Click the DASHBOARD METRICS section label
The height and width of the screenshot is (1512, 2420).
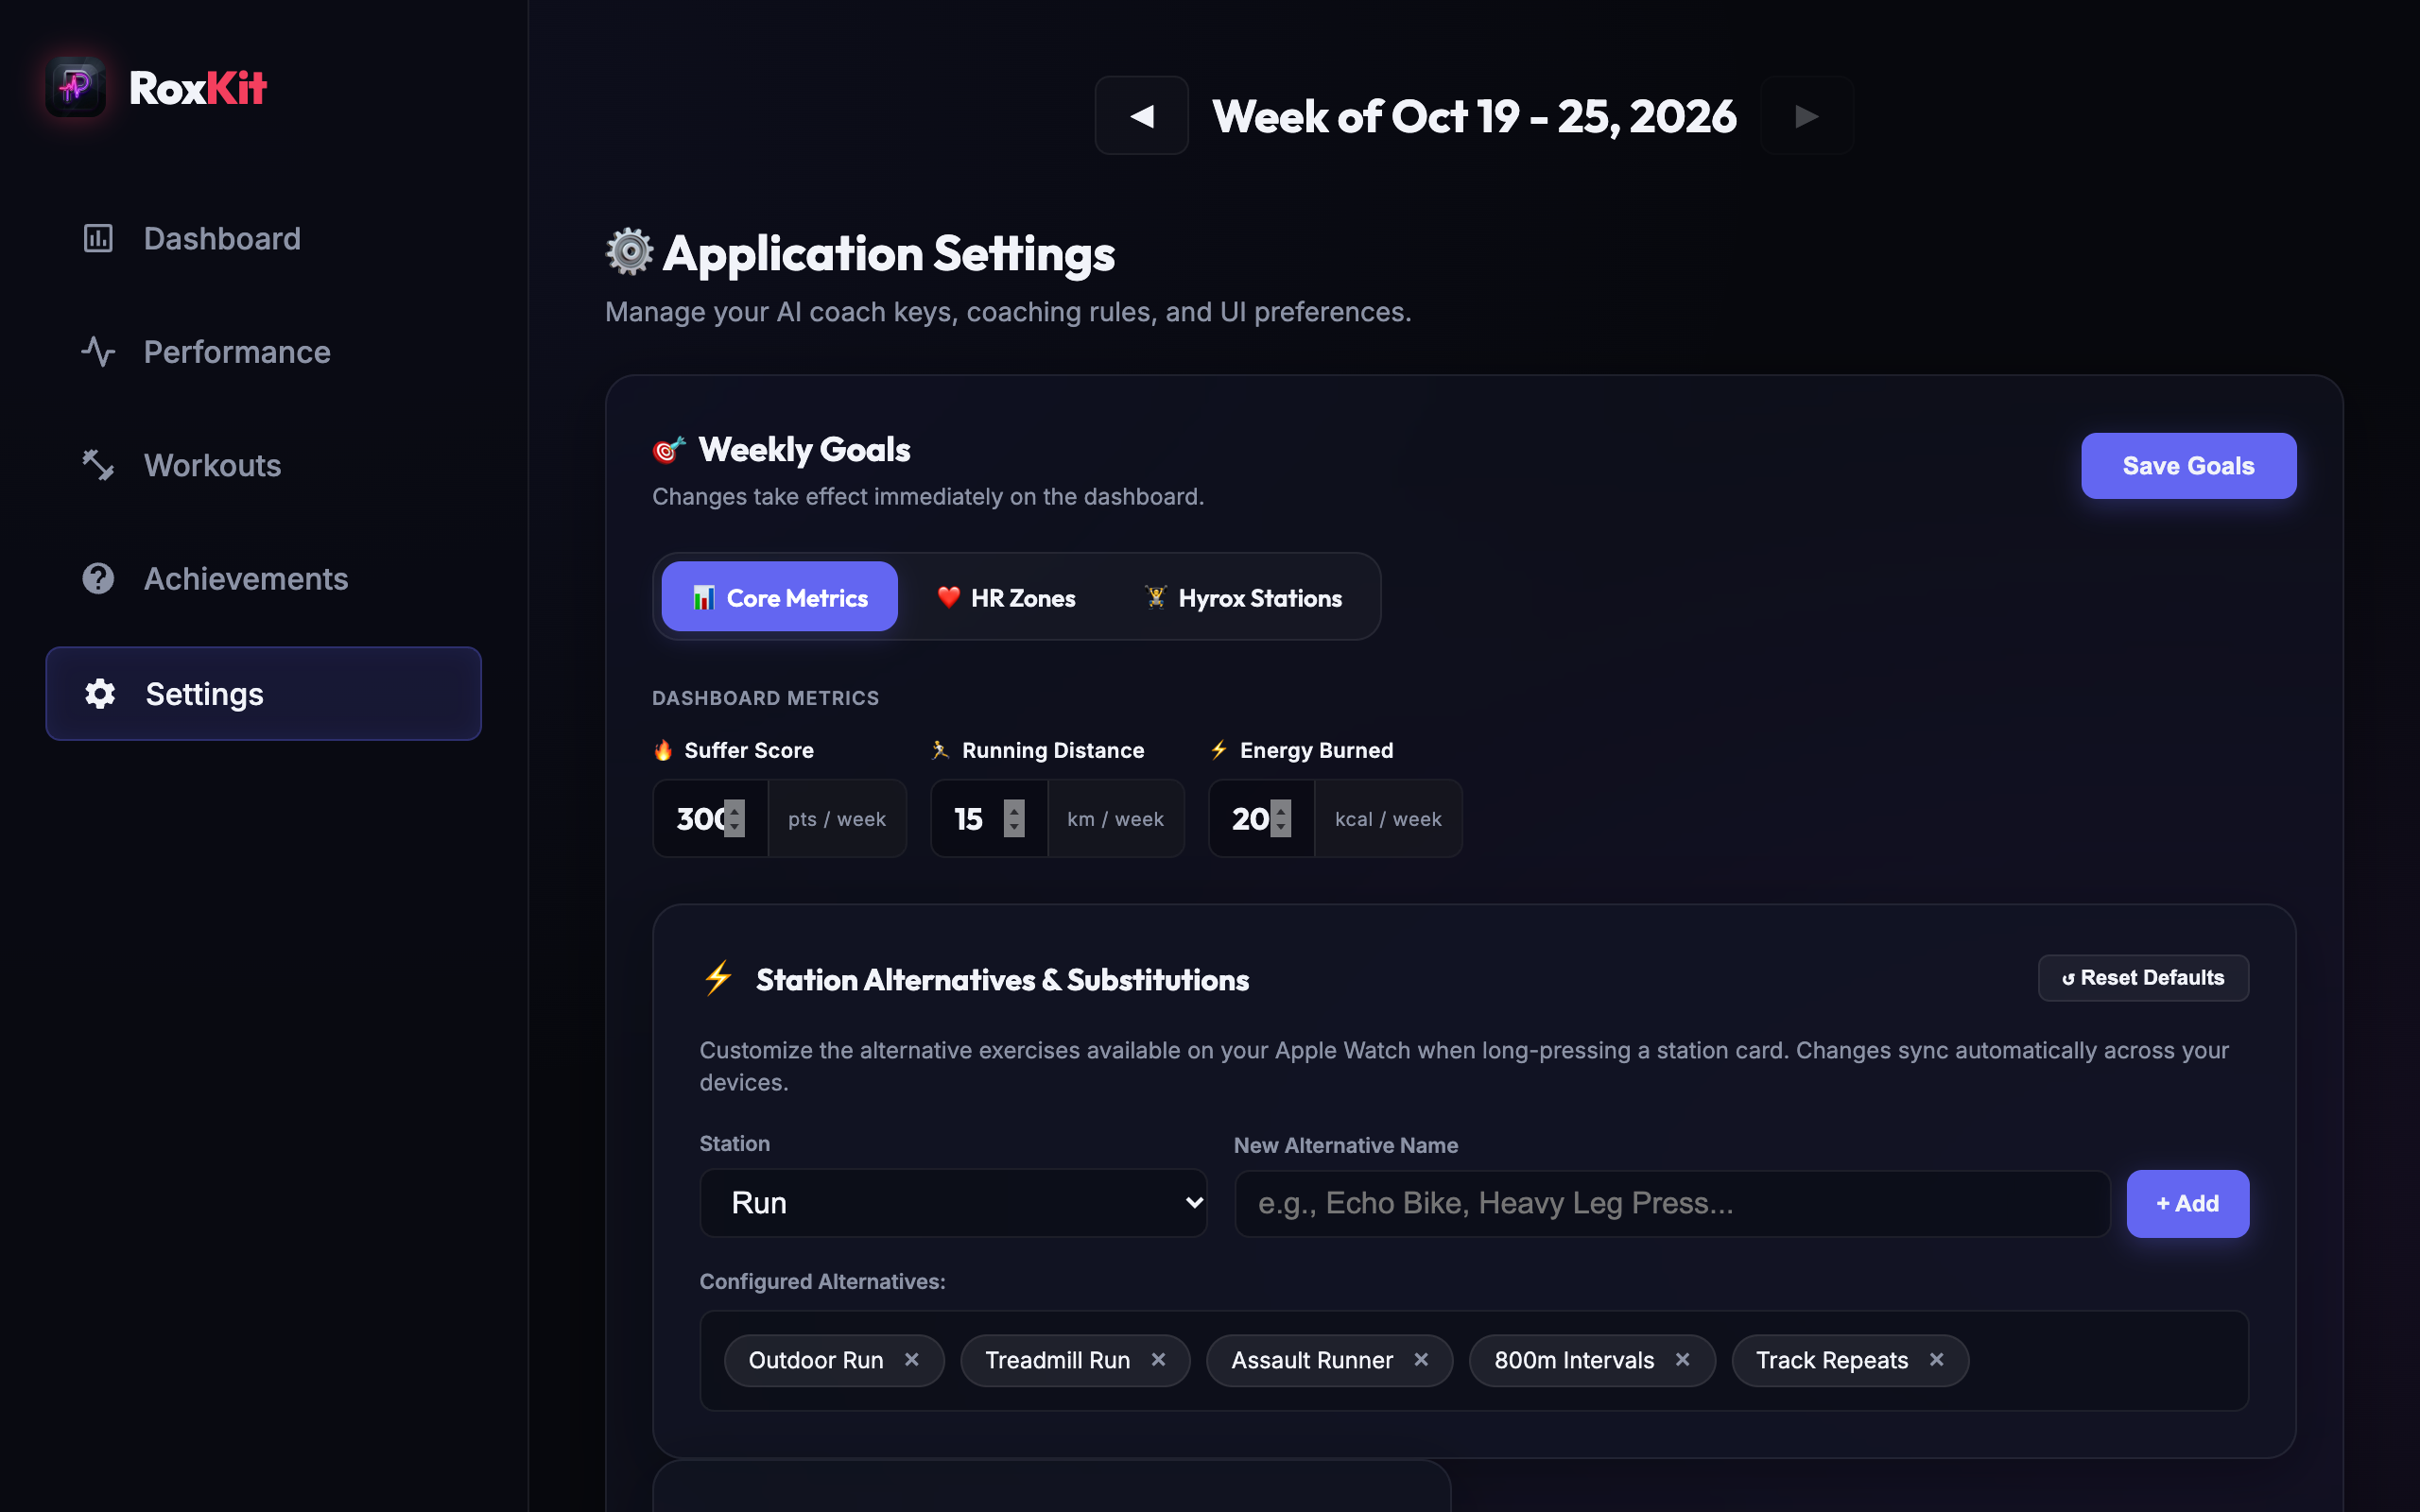(x=765, y=698)
